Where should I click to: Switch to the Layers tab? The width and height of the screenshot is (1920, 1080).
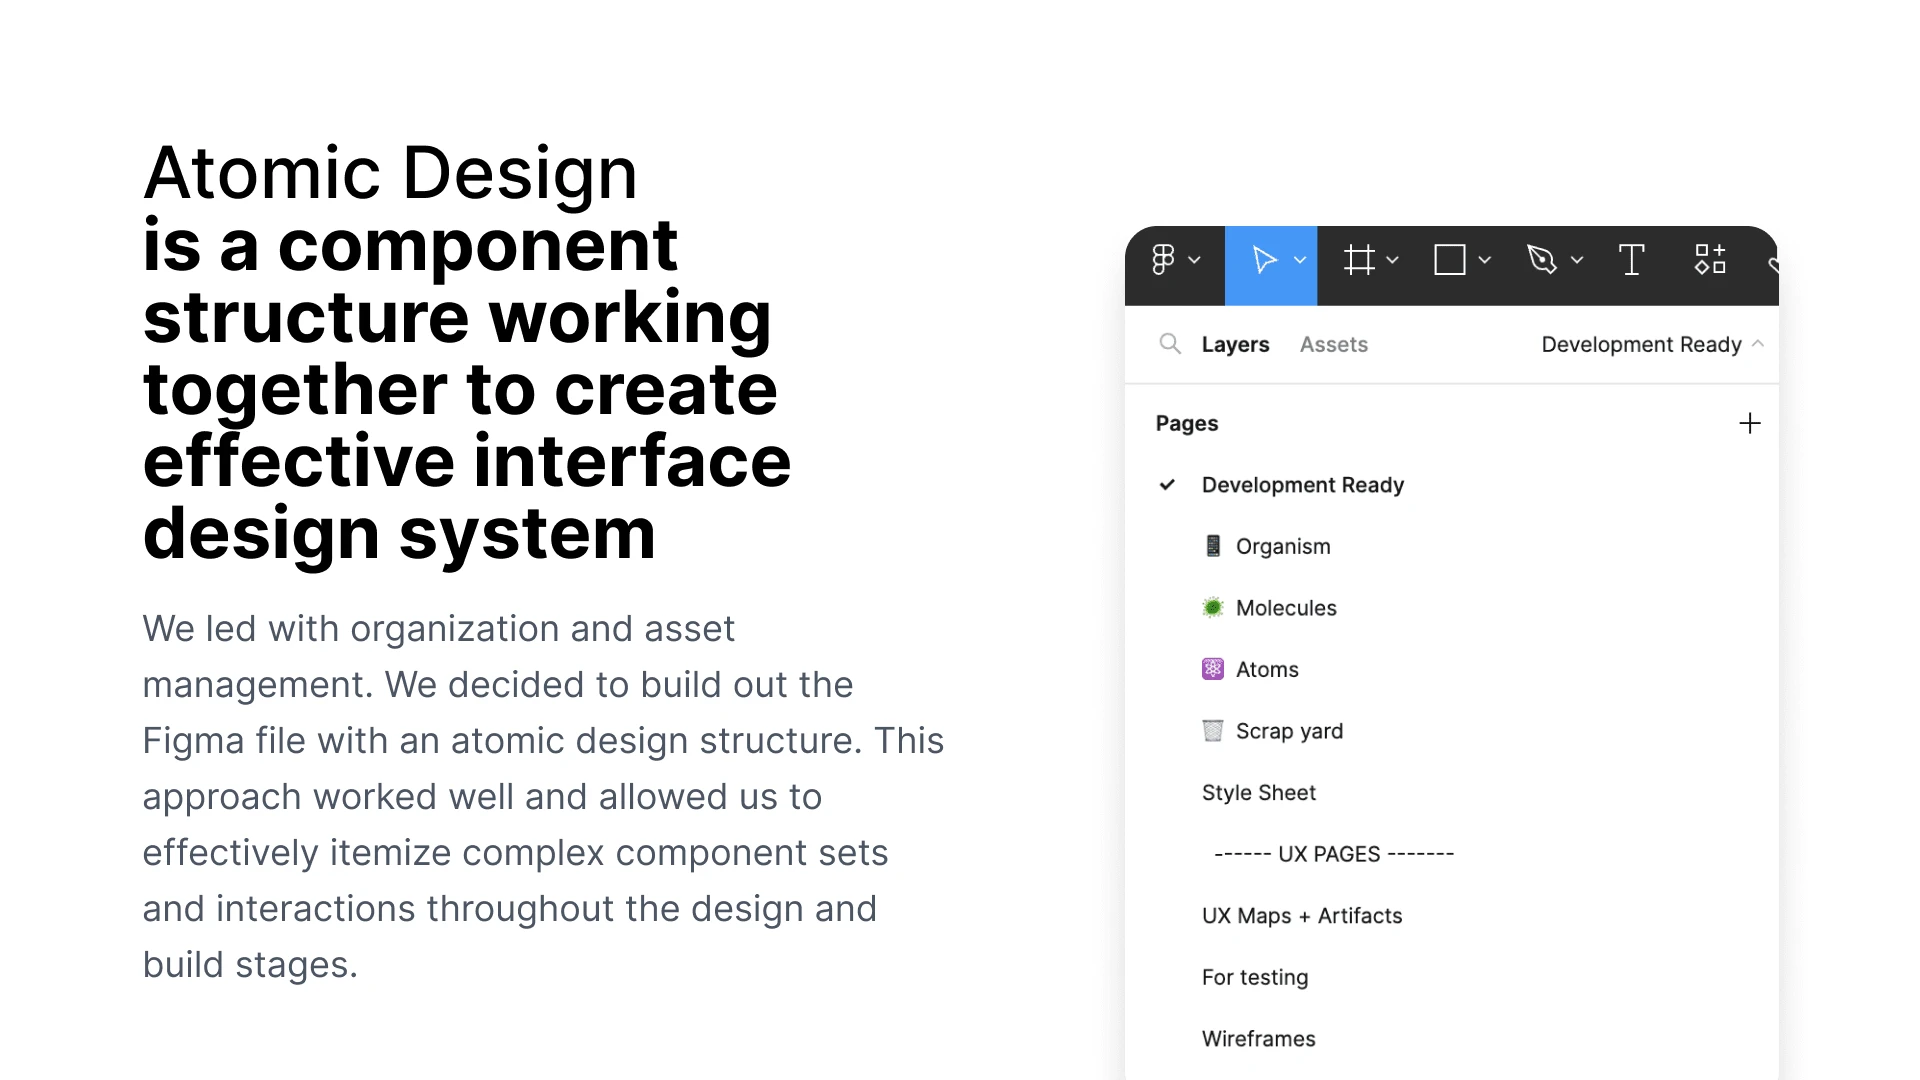pos(1235,344)
